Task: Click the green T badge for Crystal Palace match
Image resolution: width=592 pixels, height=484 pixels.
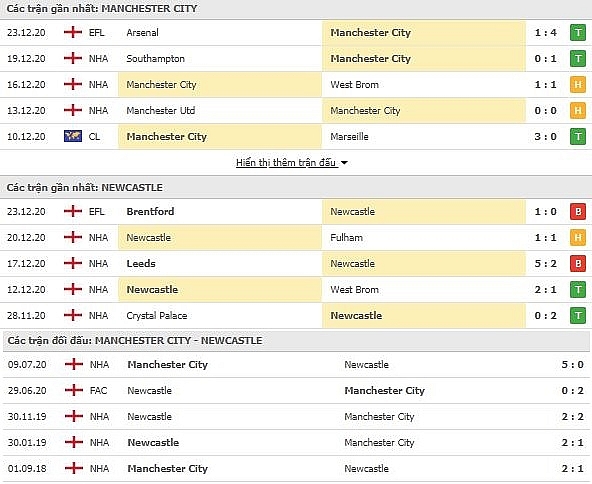Action: click(x=578, y=316)
